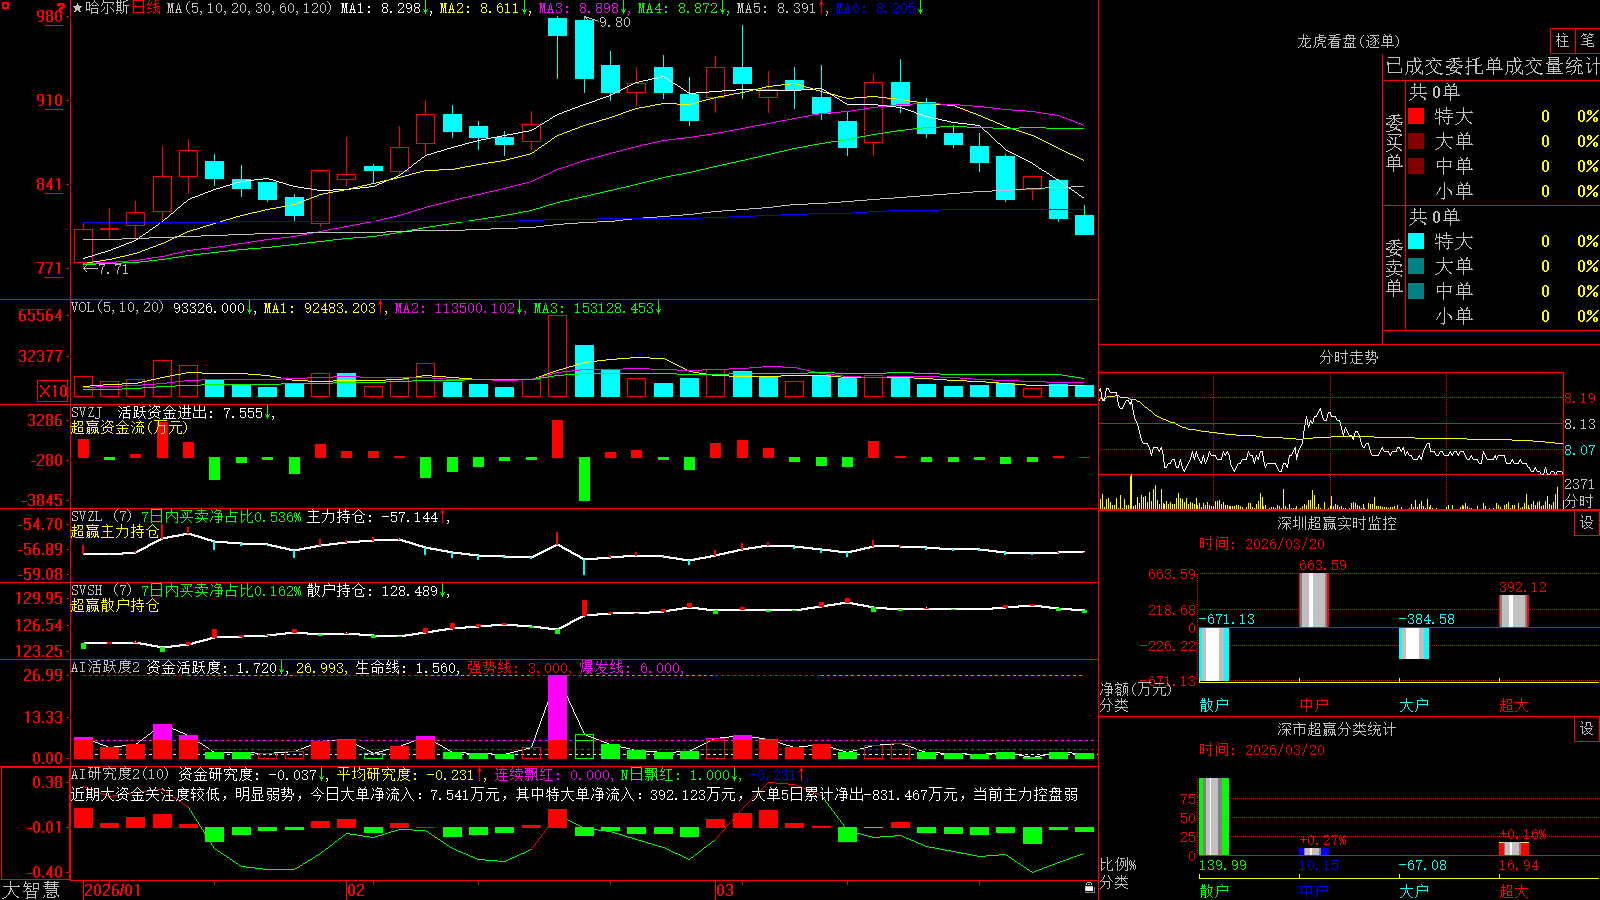Click the 龙虎看盘(逐单) panel title

(x=1348, y=41)
